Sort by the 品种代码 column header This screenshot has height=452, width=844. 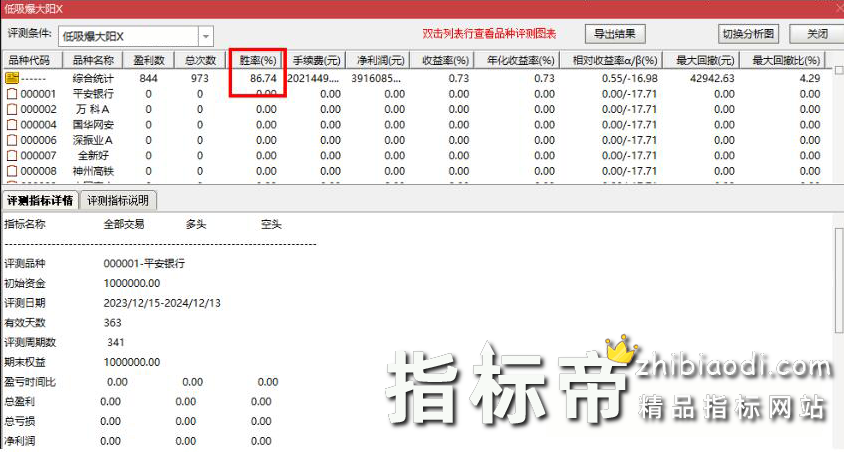(32, 60)
